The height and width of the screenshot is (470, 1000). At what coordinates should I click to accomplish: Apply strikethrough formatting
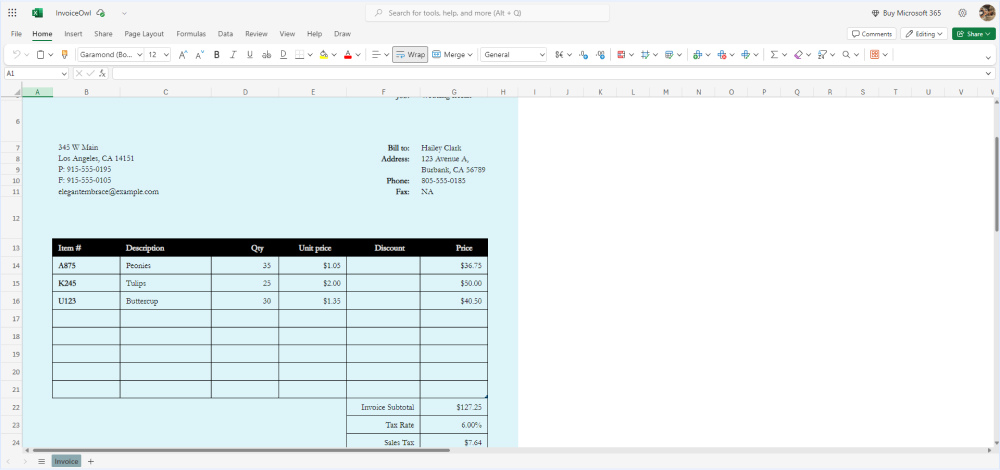pos(266,55)
